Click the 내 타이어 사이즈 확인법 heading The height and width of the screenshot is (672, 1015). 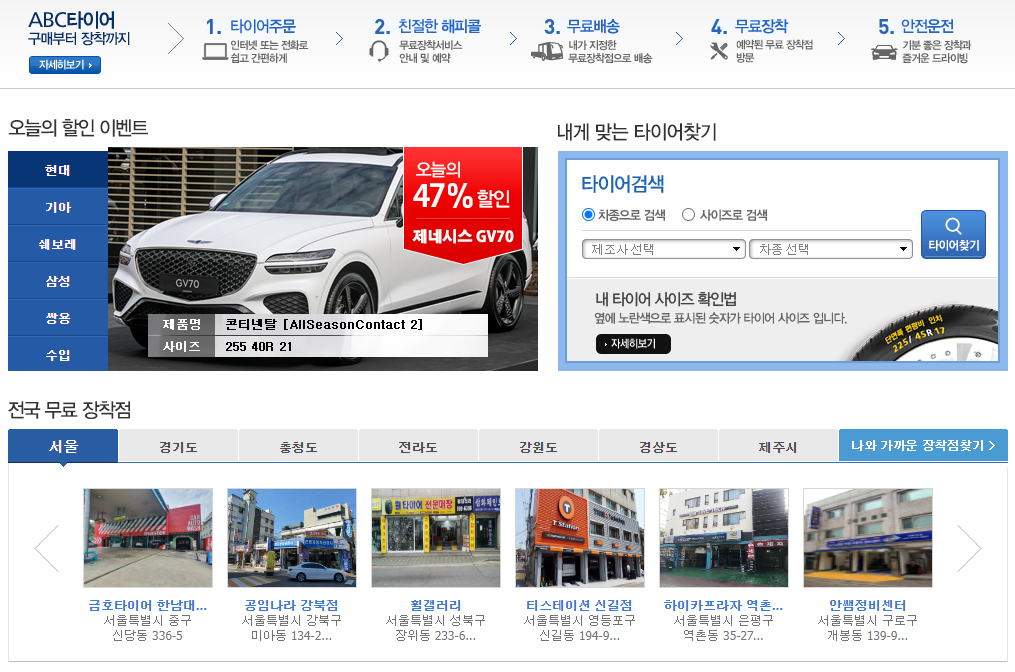pyautogui.click(x=666, y=299)
